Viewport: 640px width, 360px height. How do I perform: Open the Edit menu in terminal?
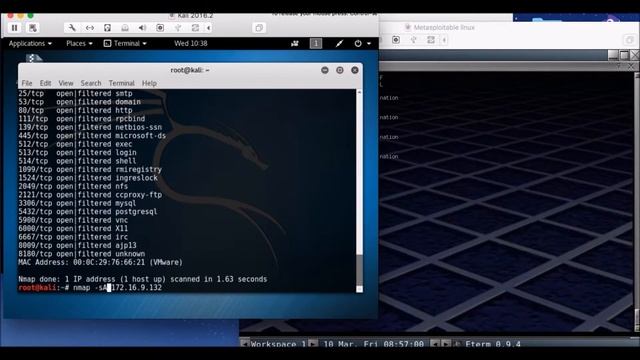(x=45, y=83)
